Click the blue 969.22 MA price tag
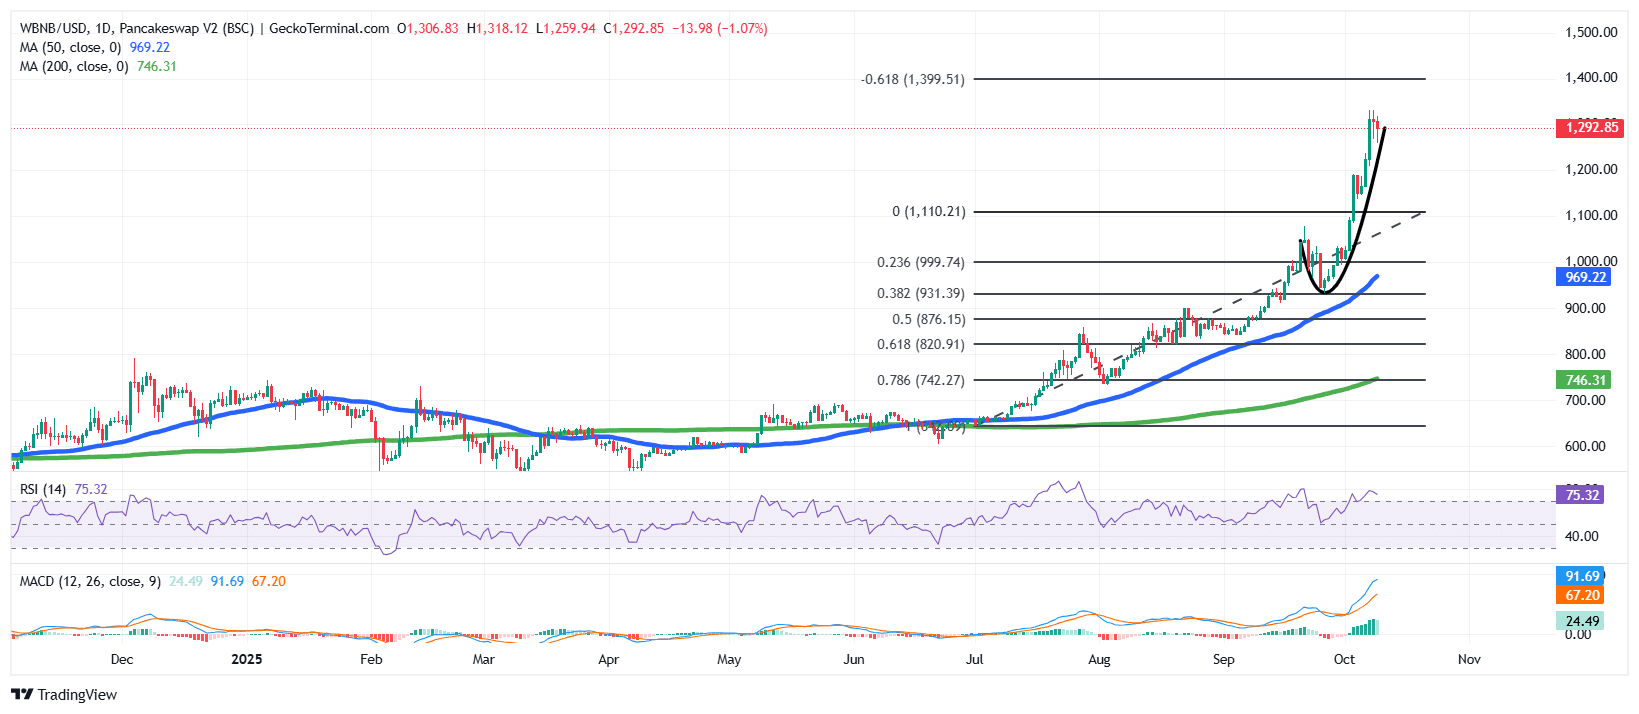1639x714 pixels. coord(1584,277)
